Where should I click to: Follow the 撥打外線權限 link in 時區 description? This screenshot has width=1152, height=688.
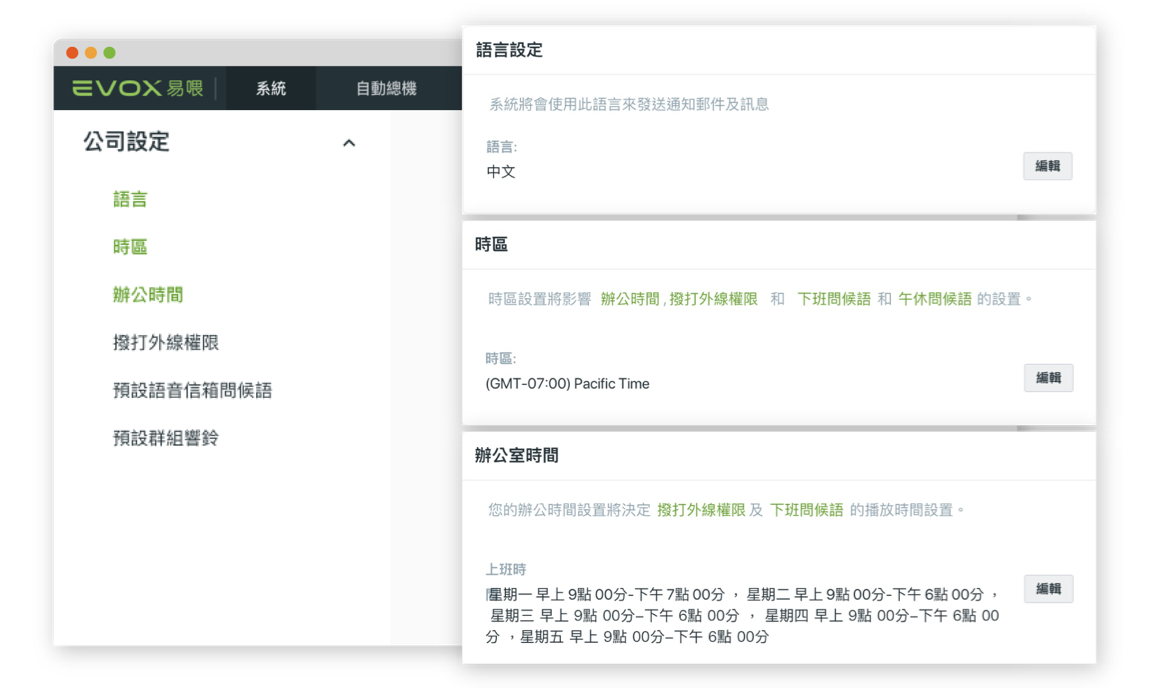click(x=713, y=299)
